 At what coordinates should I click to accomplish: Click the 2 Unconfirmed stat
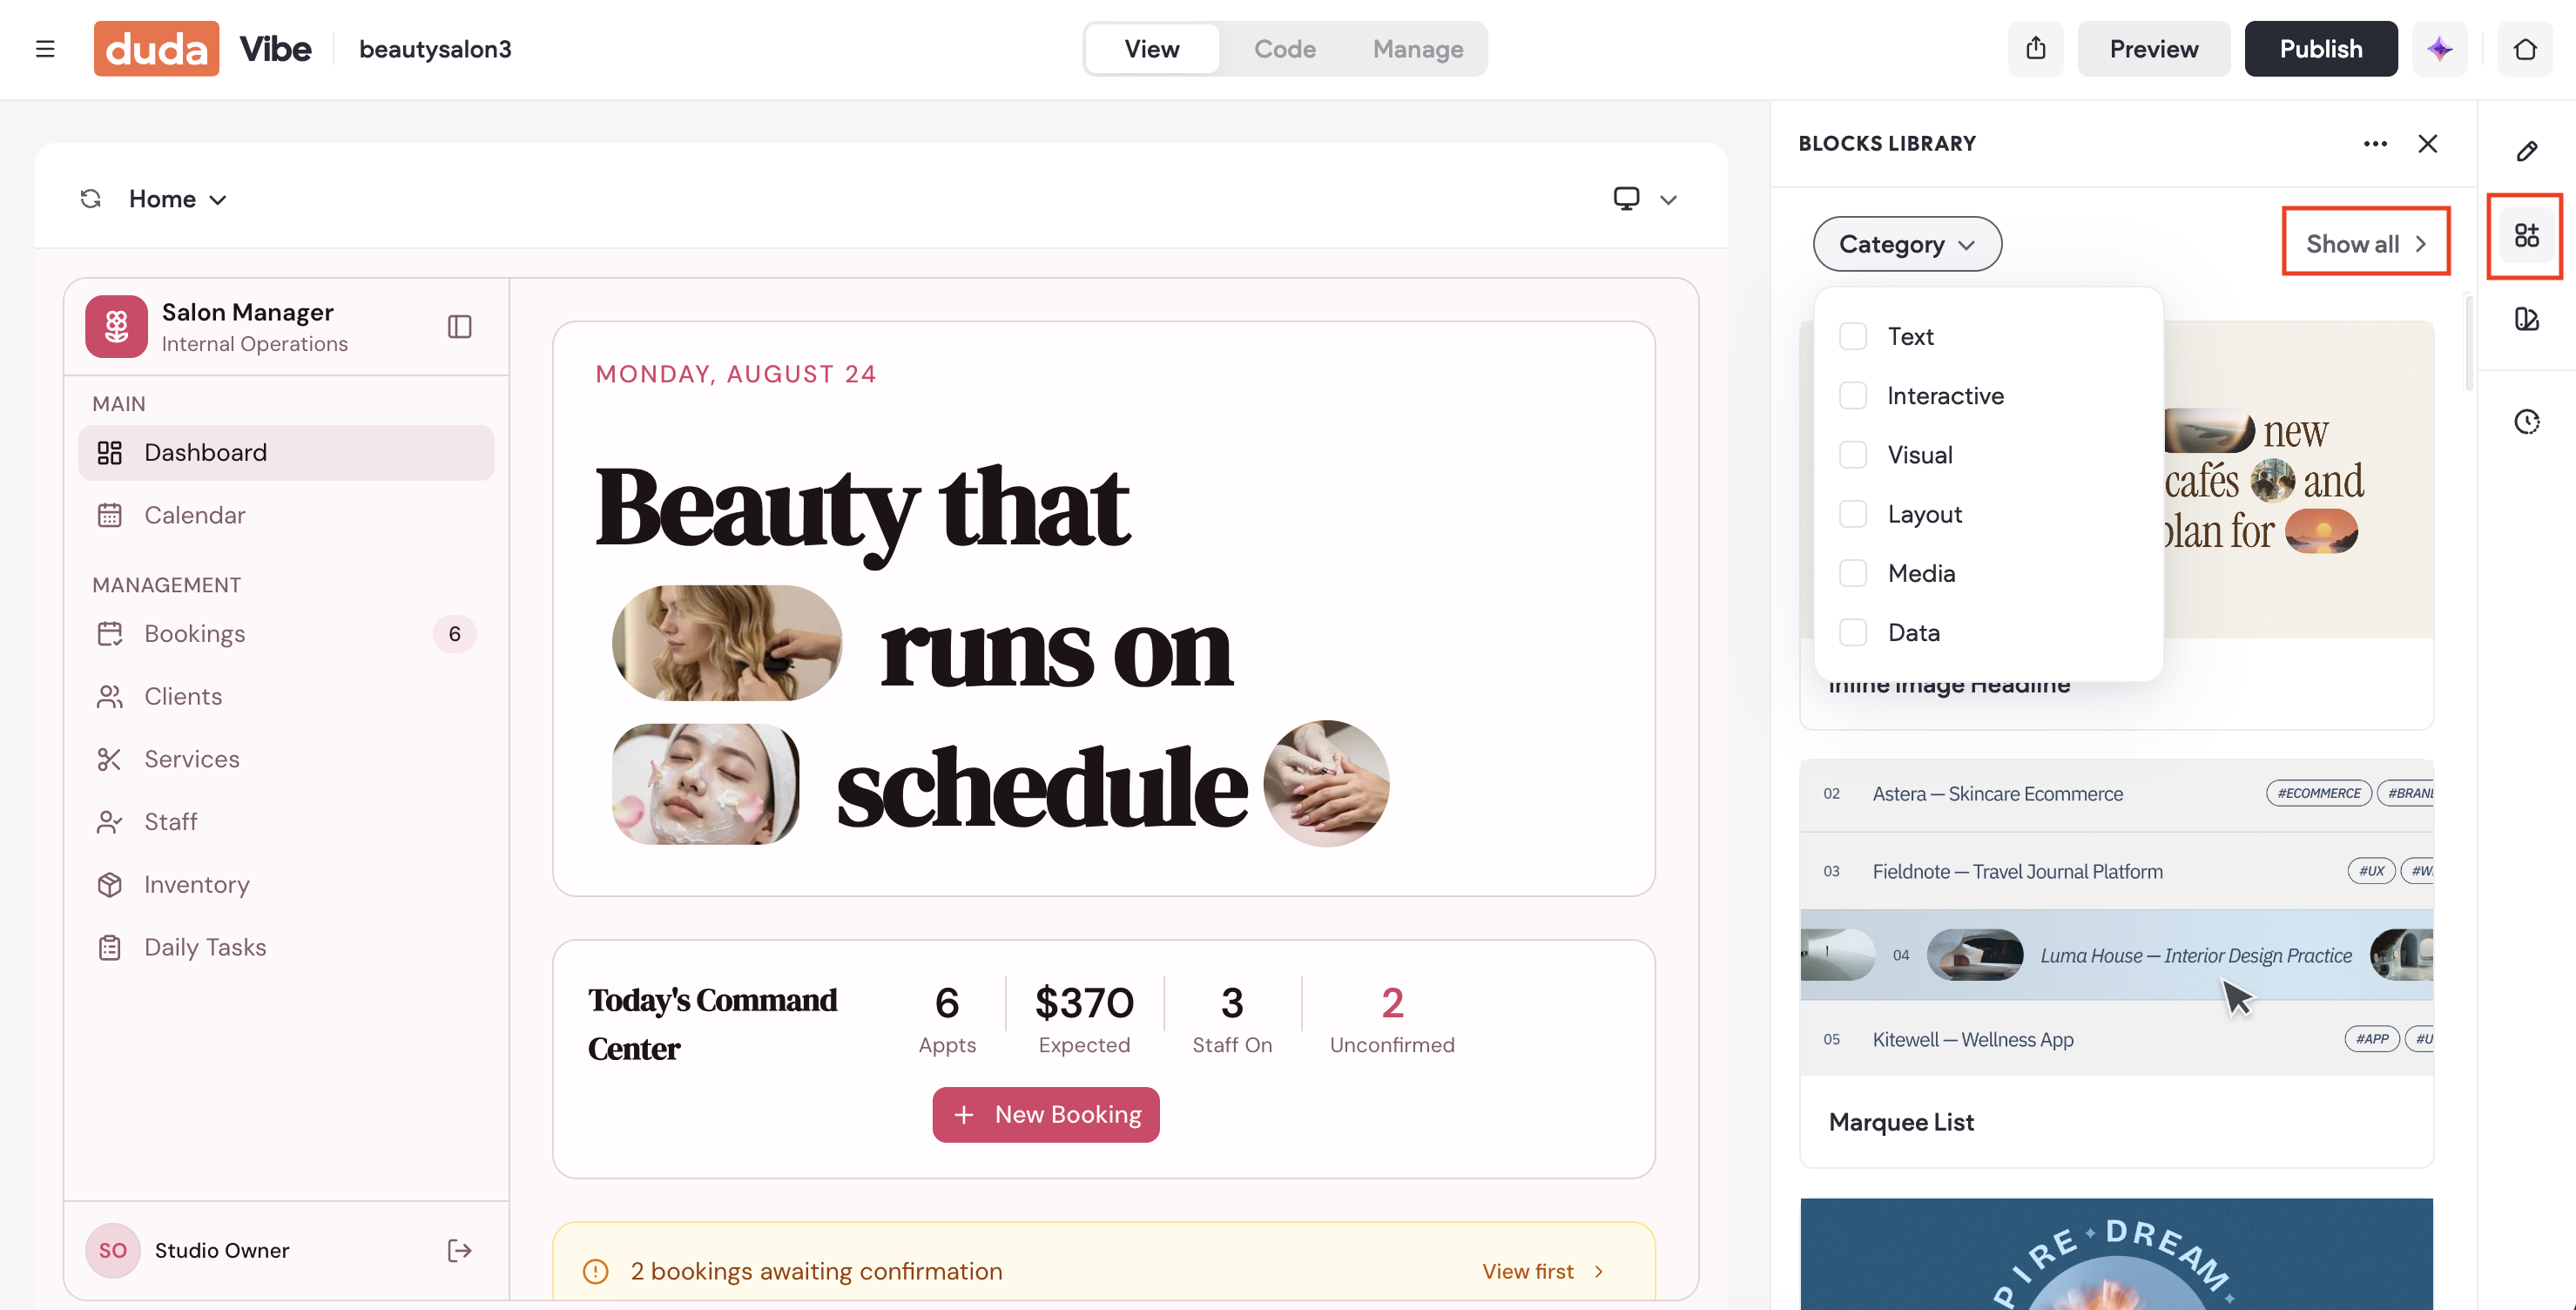(1392, 1018)
